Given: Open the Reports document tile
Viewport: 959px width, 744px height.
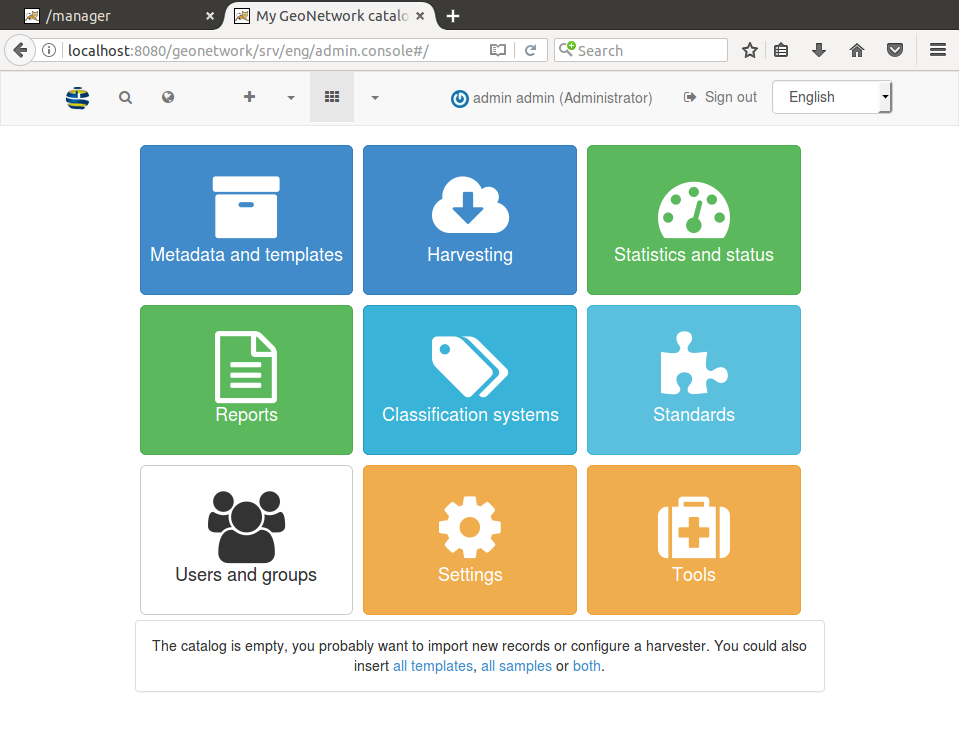Looking at the screenshot, I should tap(246, 380).
